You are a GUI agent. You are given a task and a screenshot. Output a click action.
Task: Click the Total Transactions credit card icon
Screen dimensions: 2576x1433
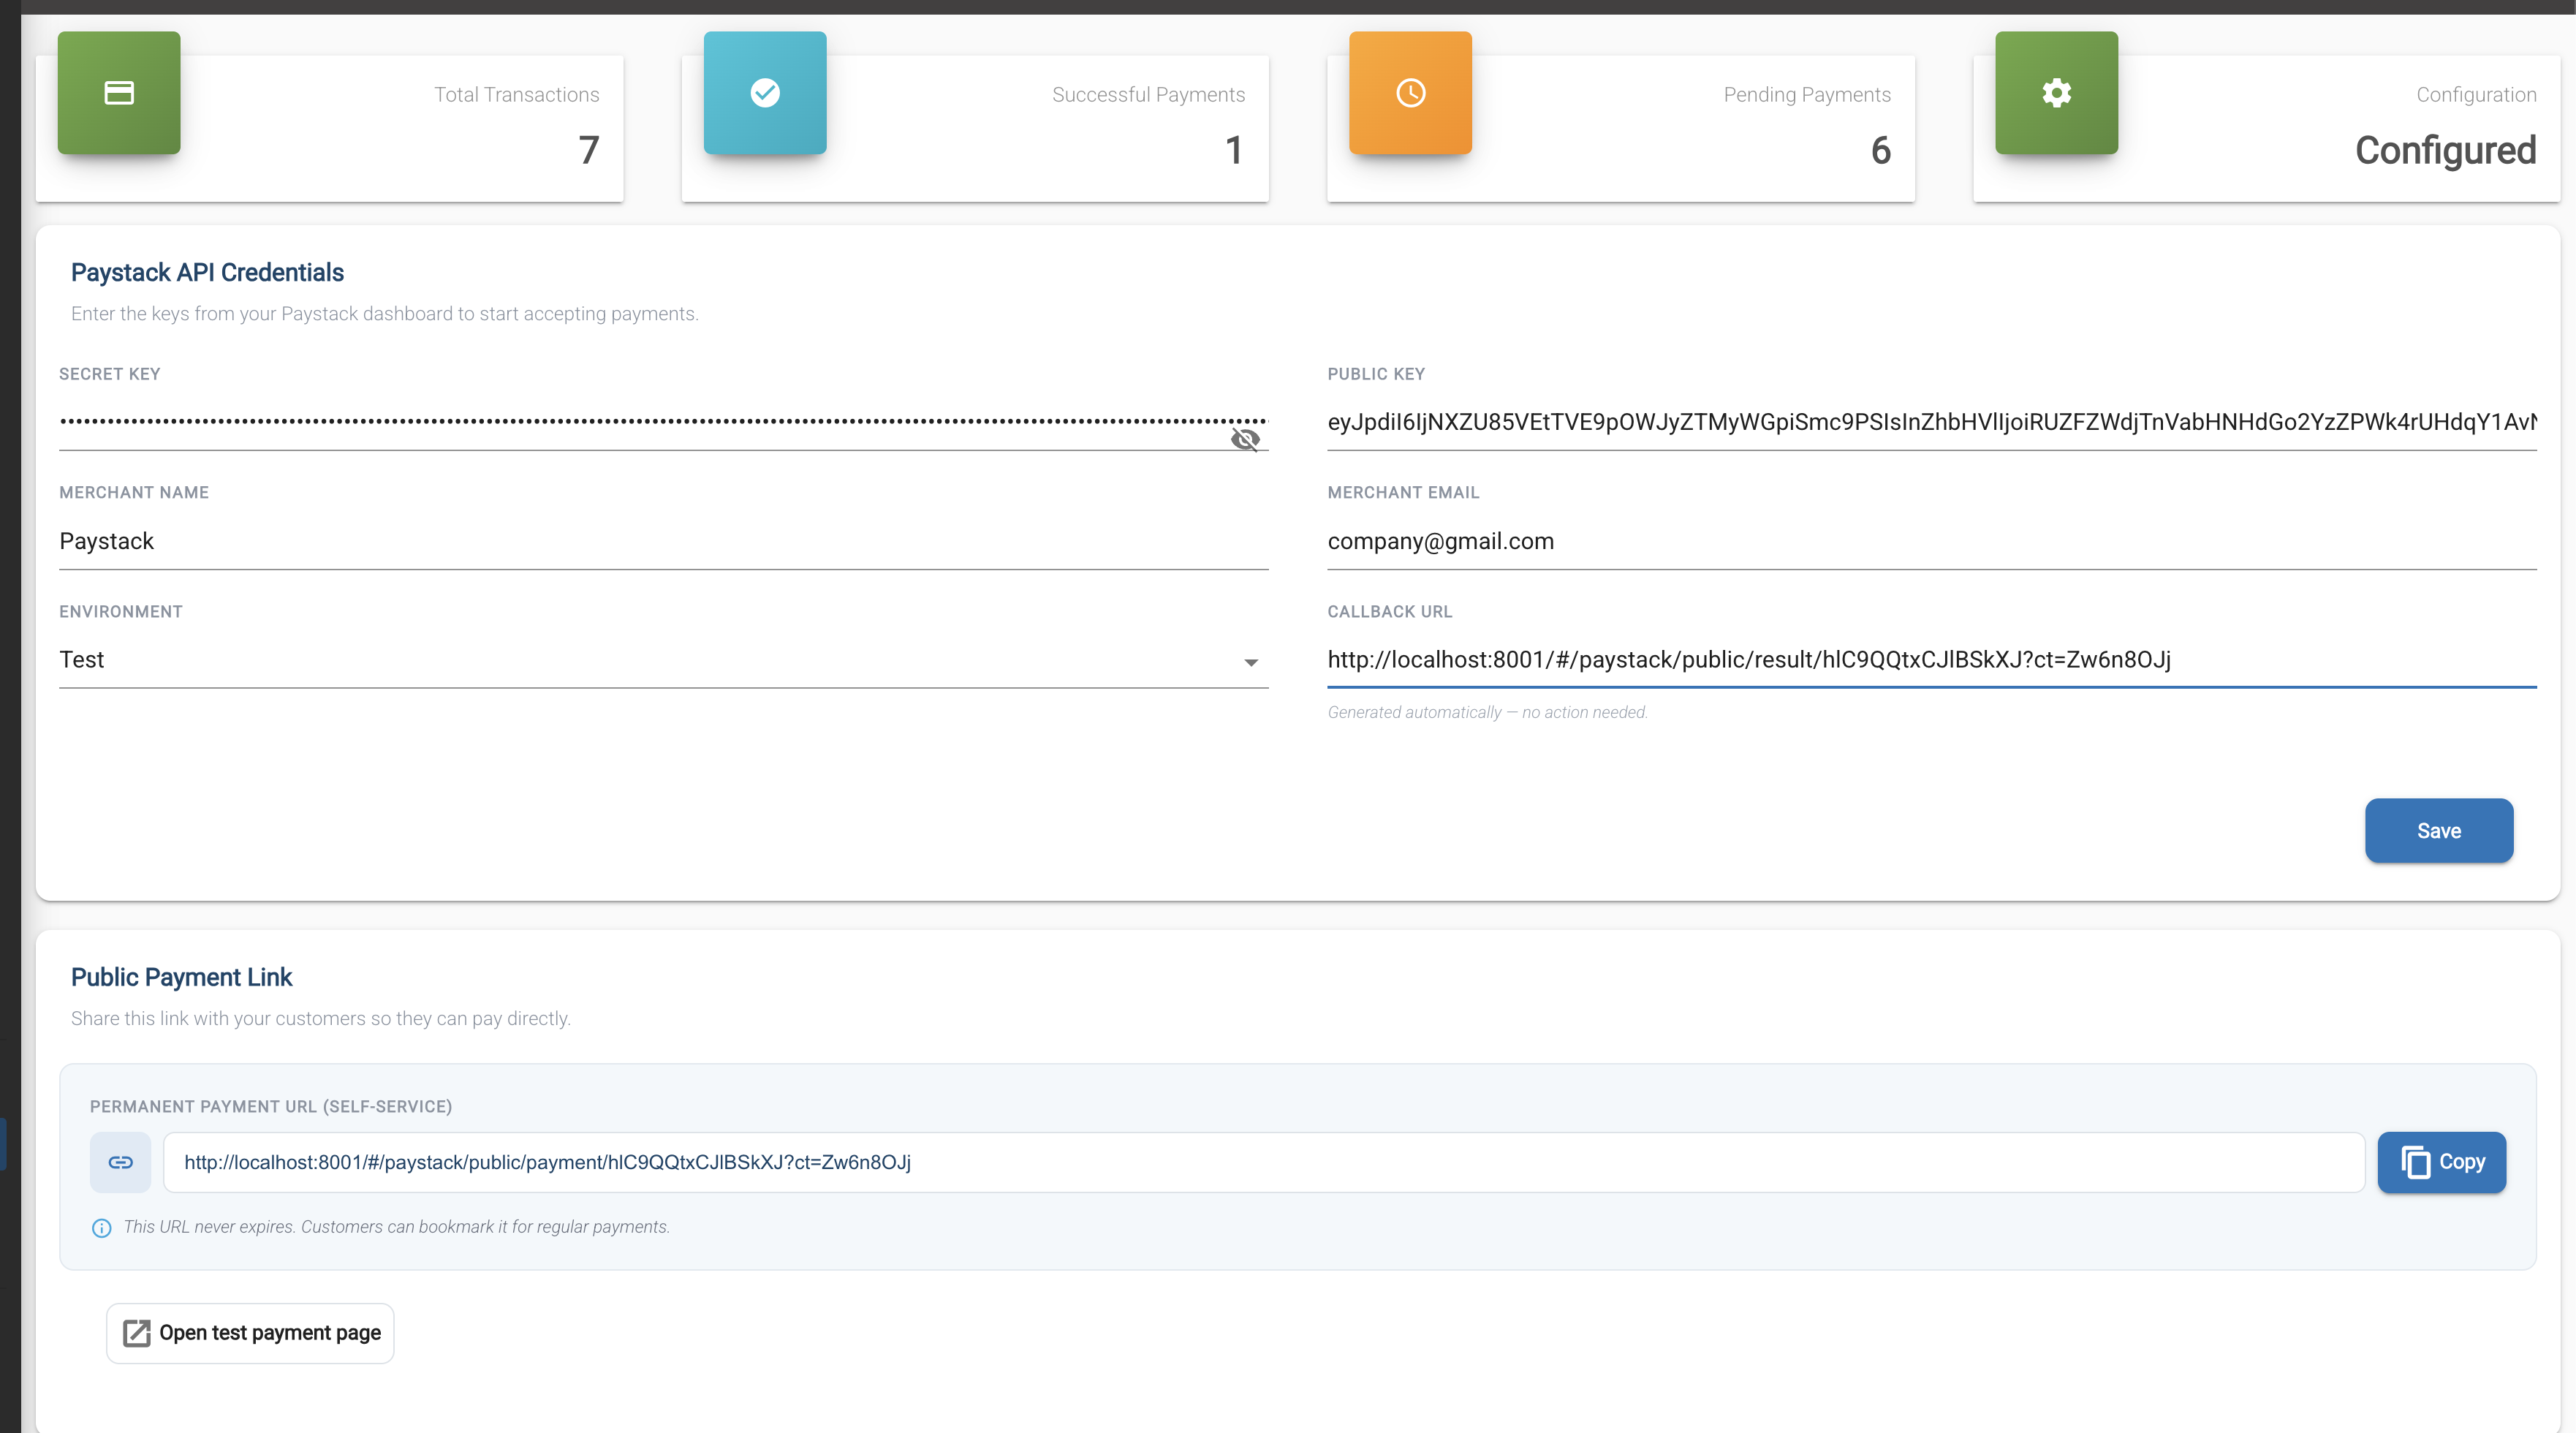(119, 93)
